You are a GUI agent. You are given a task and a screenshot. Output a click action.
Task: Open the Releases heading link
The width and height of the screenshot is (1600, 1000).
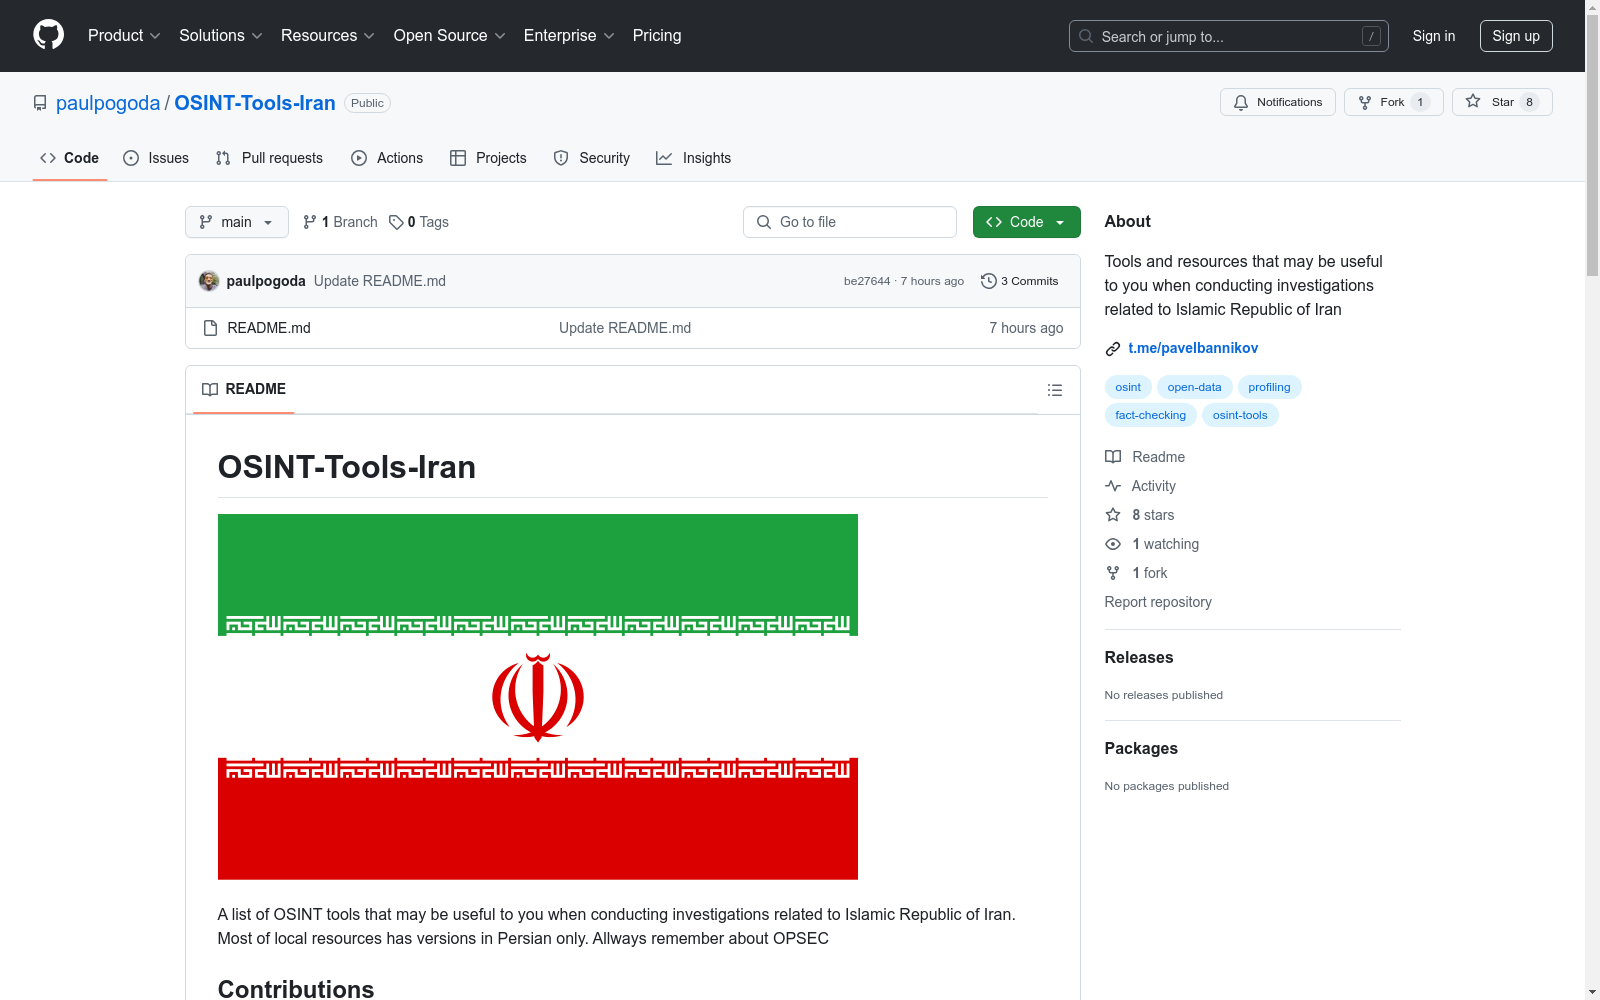(x=1139, y=657)
